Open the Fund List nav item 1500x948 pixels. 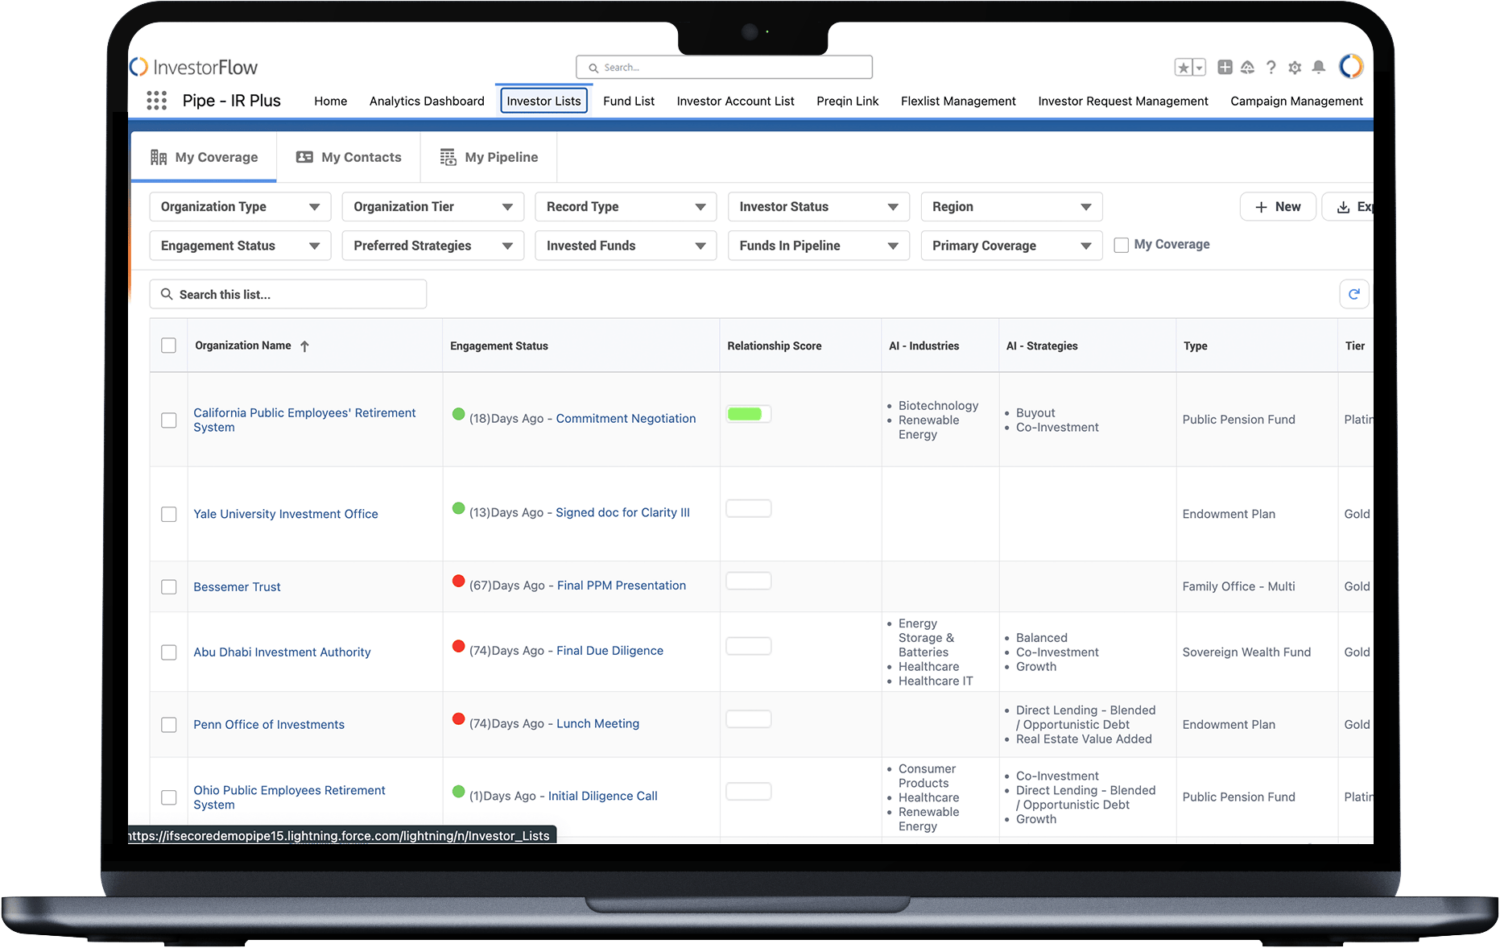pos(629,101)
